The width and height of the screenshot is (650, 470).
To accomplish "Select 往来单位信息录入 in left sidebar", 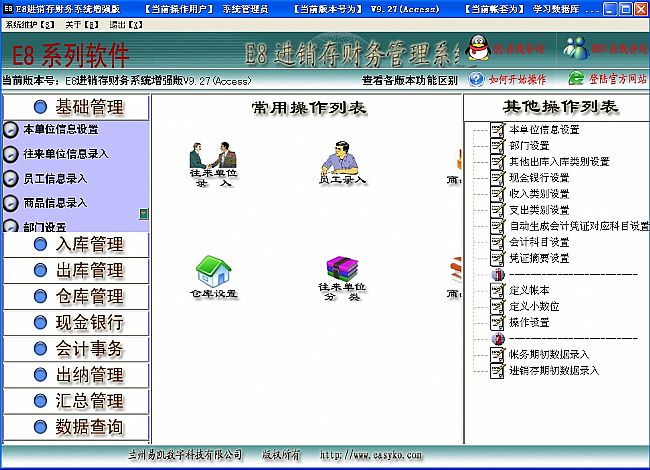I will (66, 154).
